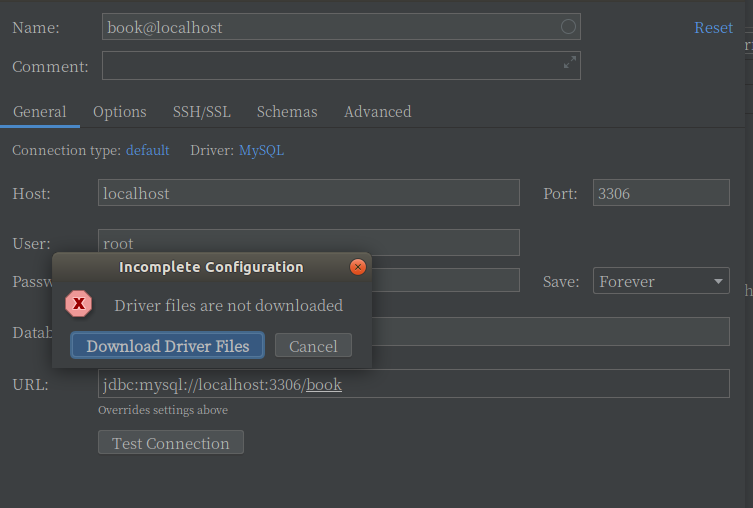Viewport: 753px width, 508px height.
Task: Choose a different driver via MySQL link
Action: [x=261, y=150]
